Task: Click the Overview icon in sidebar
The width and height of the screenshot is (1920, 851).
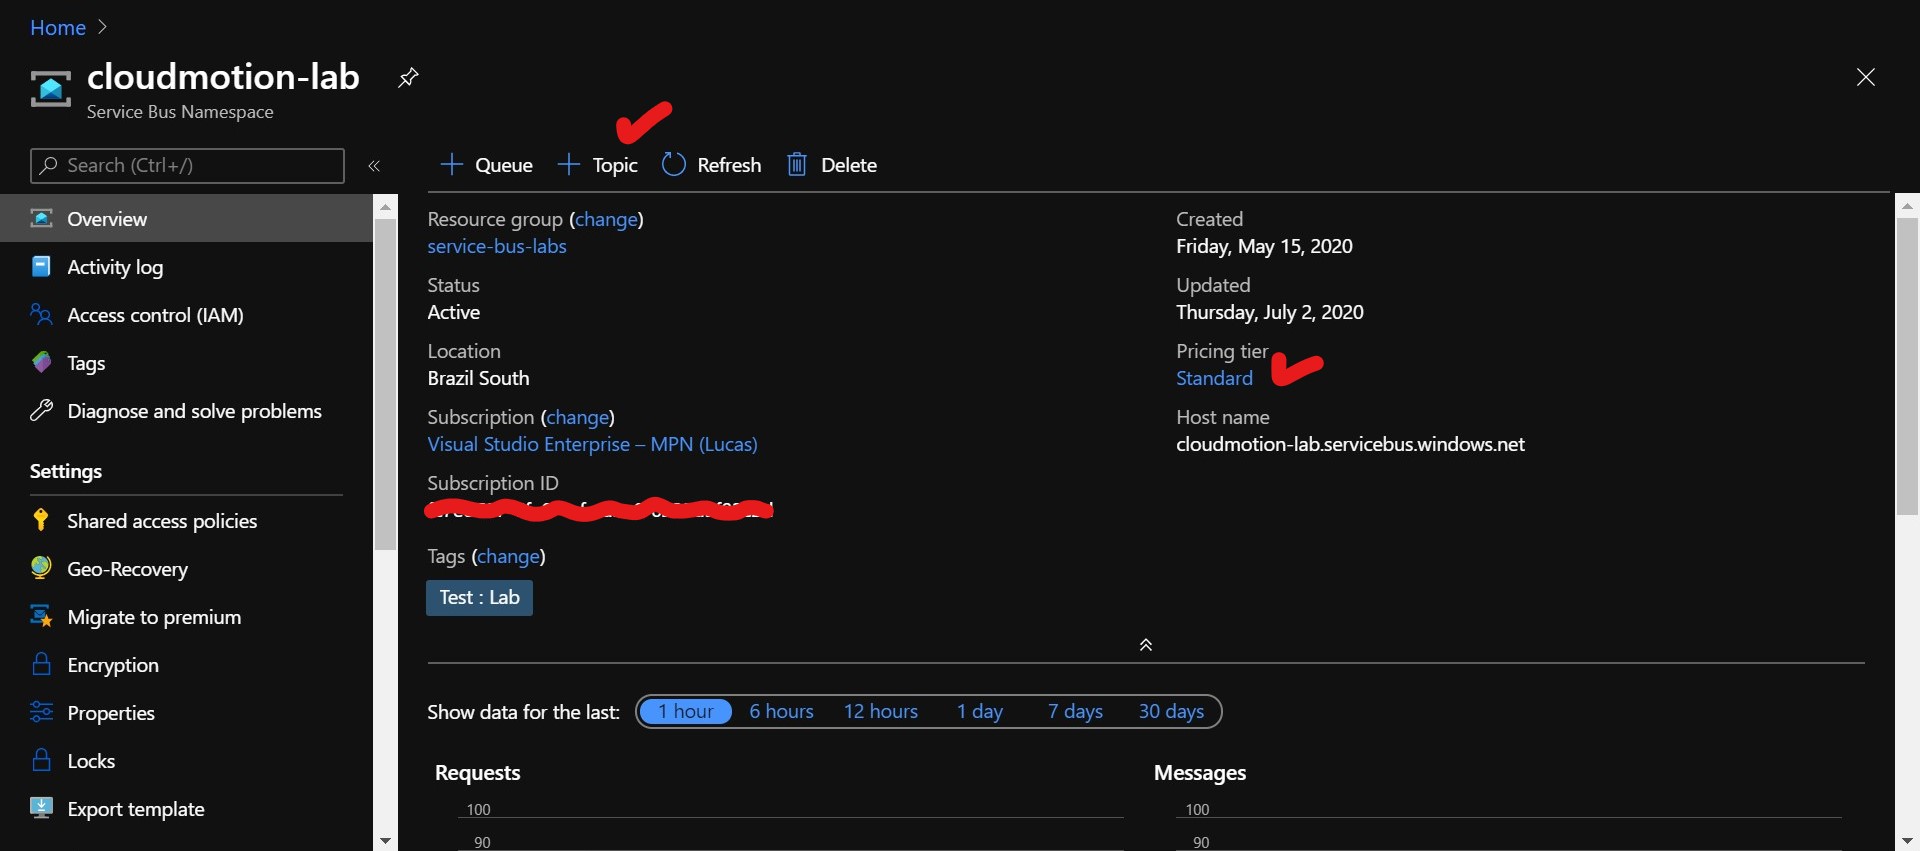Action: [41, 218]
